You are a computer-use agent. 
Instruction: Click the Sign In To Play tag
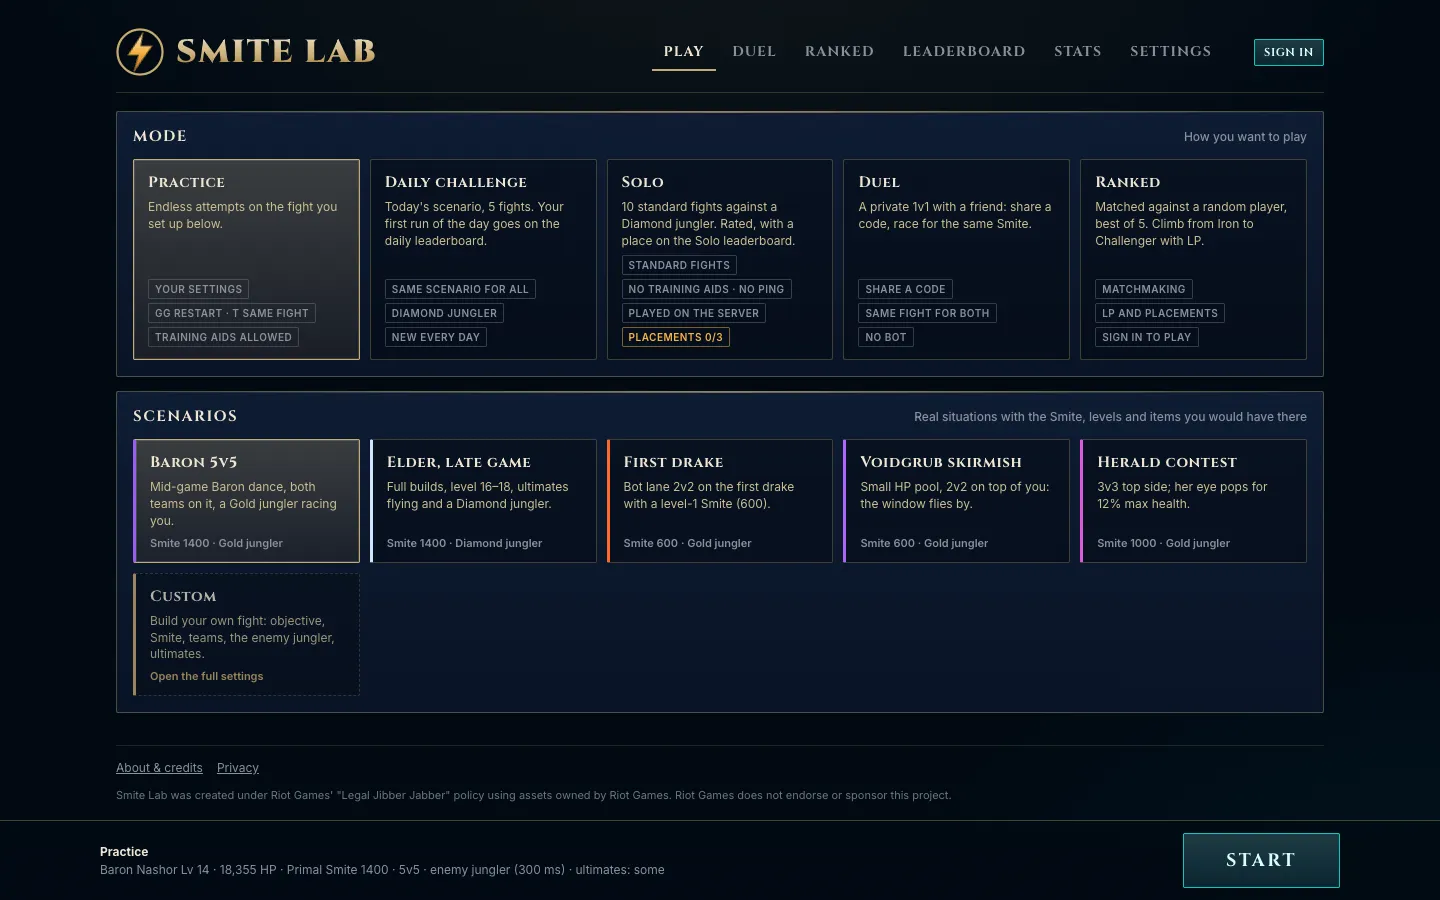click(1147, 337)
